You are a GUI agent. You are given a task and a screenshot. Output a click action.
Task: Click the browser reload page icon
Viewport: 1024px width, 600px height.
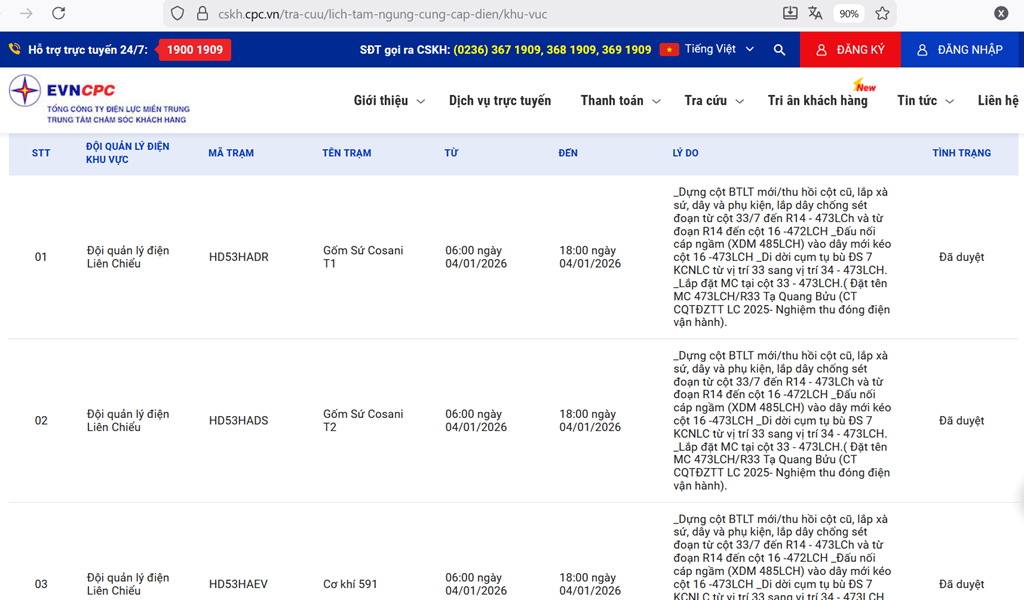[x=59, y=14]
